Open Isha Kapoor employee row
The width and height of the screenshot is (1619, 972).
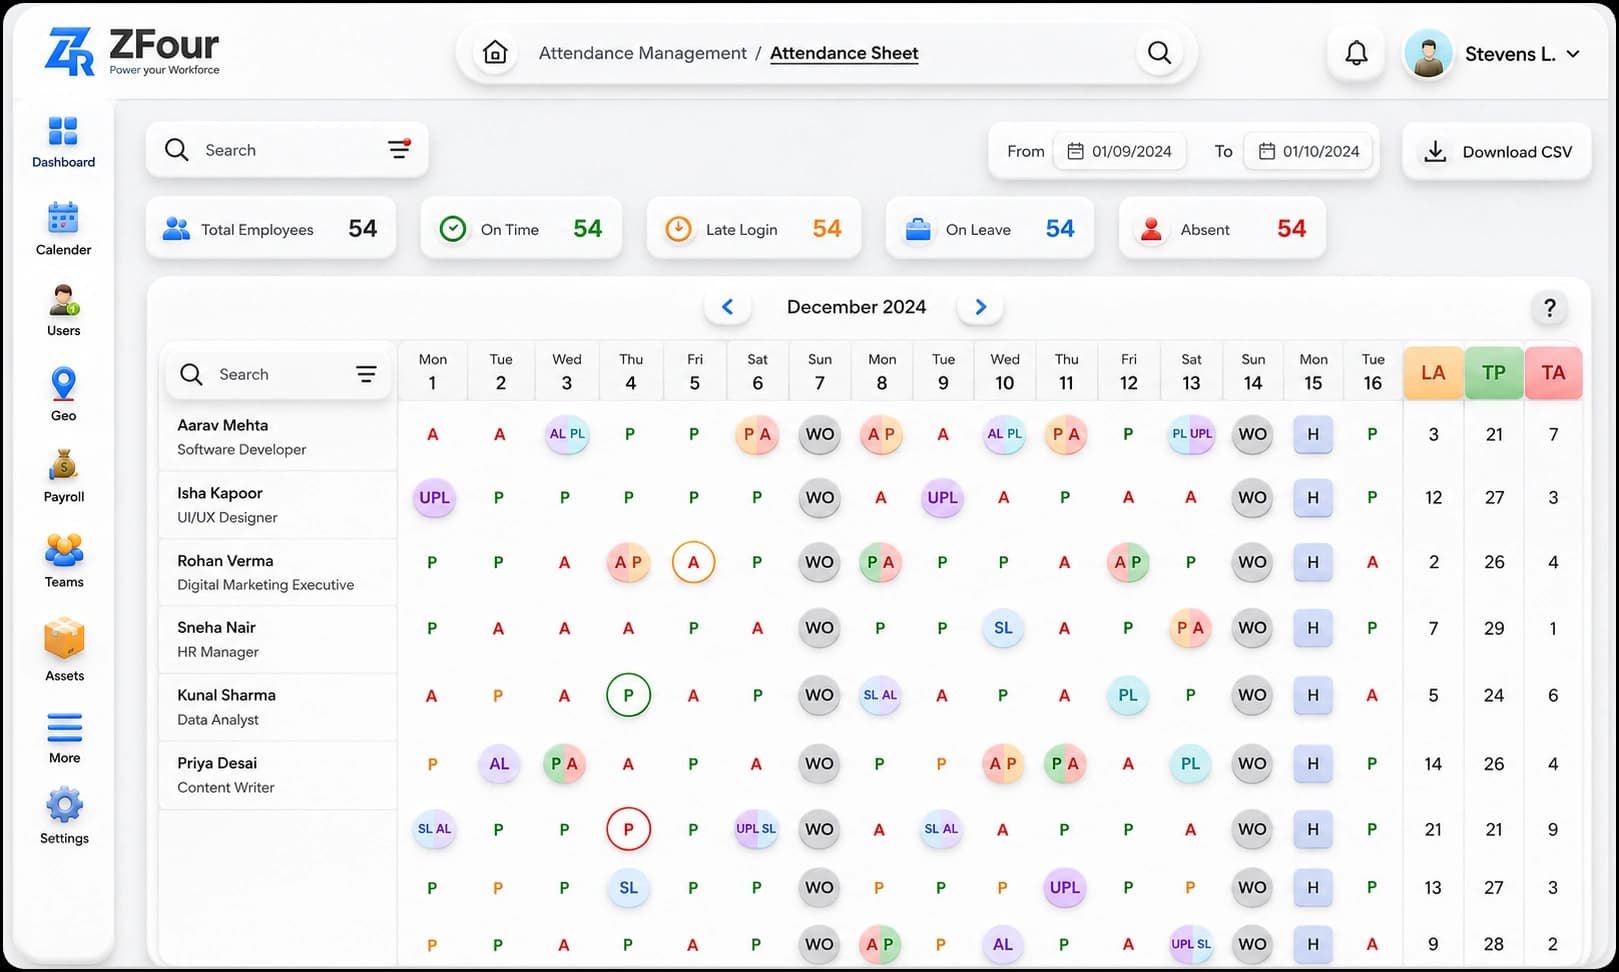click(x=278, y=505)
